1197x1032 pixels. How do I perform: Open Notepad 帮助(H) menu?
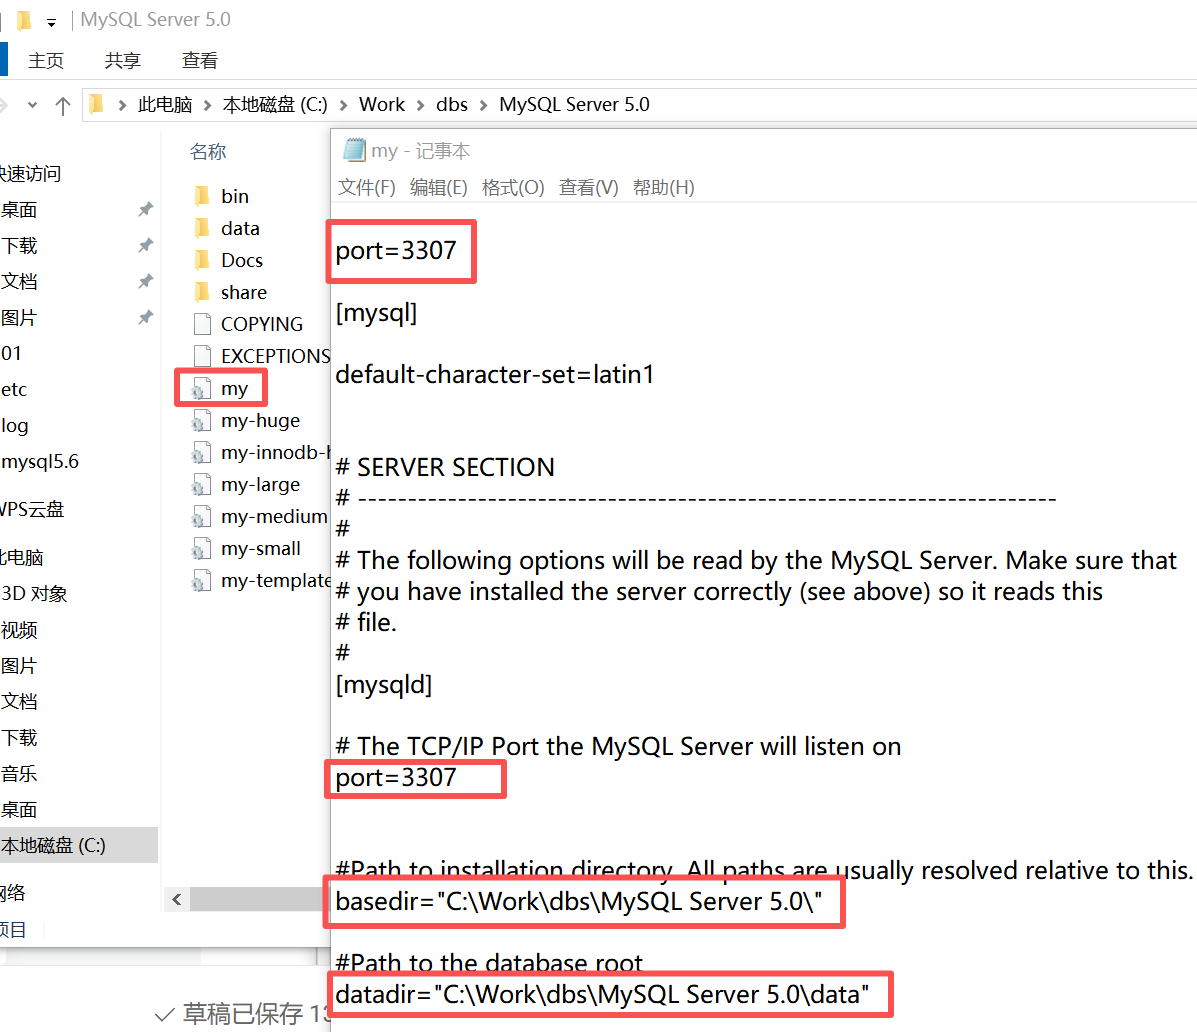[x=663, y=187]
